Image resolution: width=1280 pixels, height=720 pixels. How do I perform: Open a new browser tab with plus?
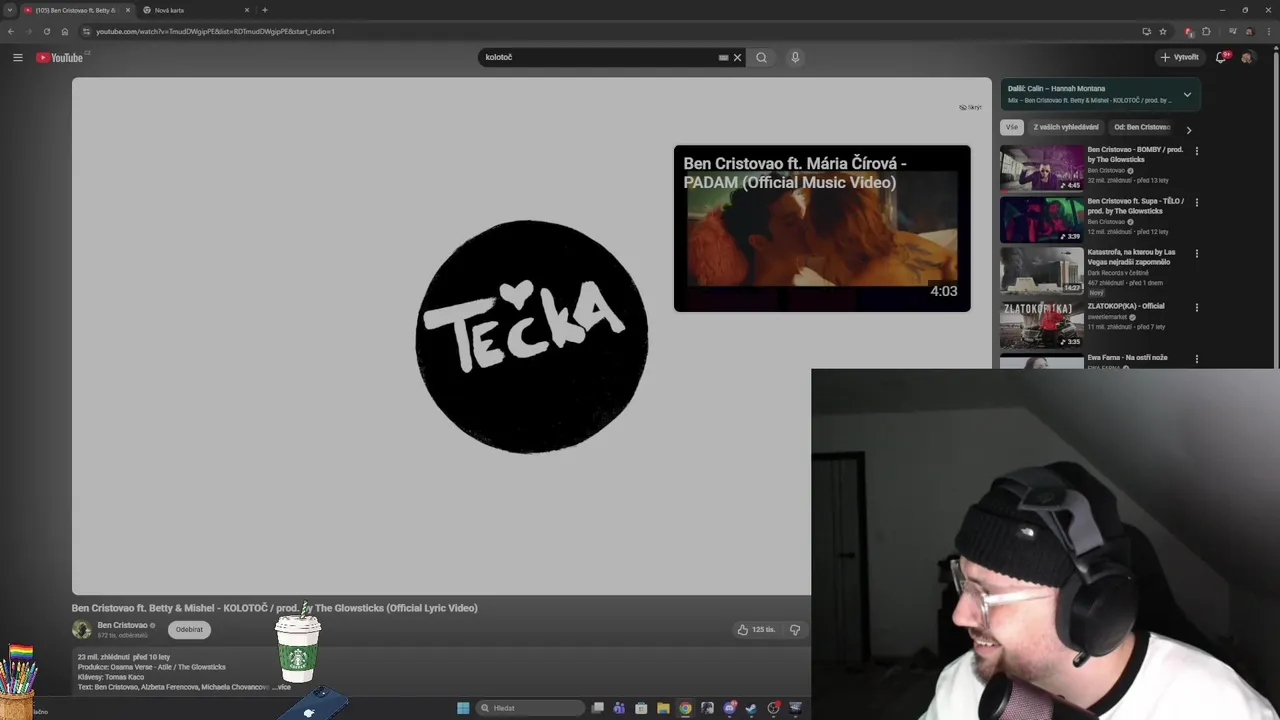[x=265, y=10]
